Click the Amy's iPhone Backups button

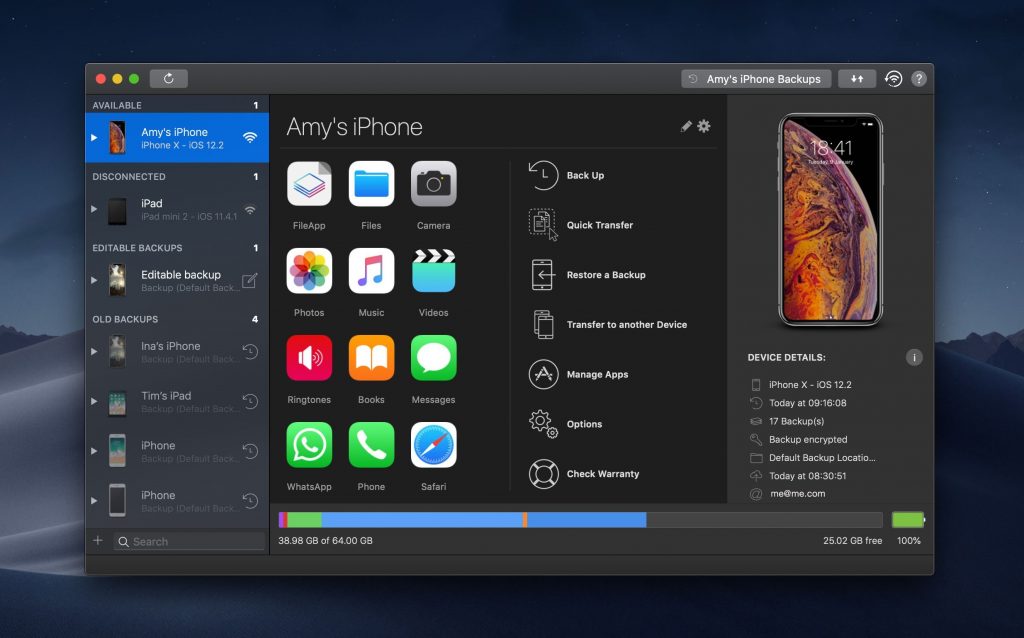(756, 79)
